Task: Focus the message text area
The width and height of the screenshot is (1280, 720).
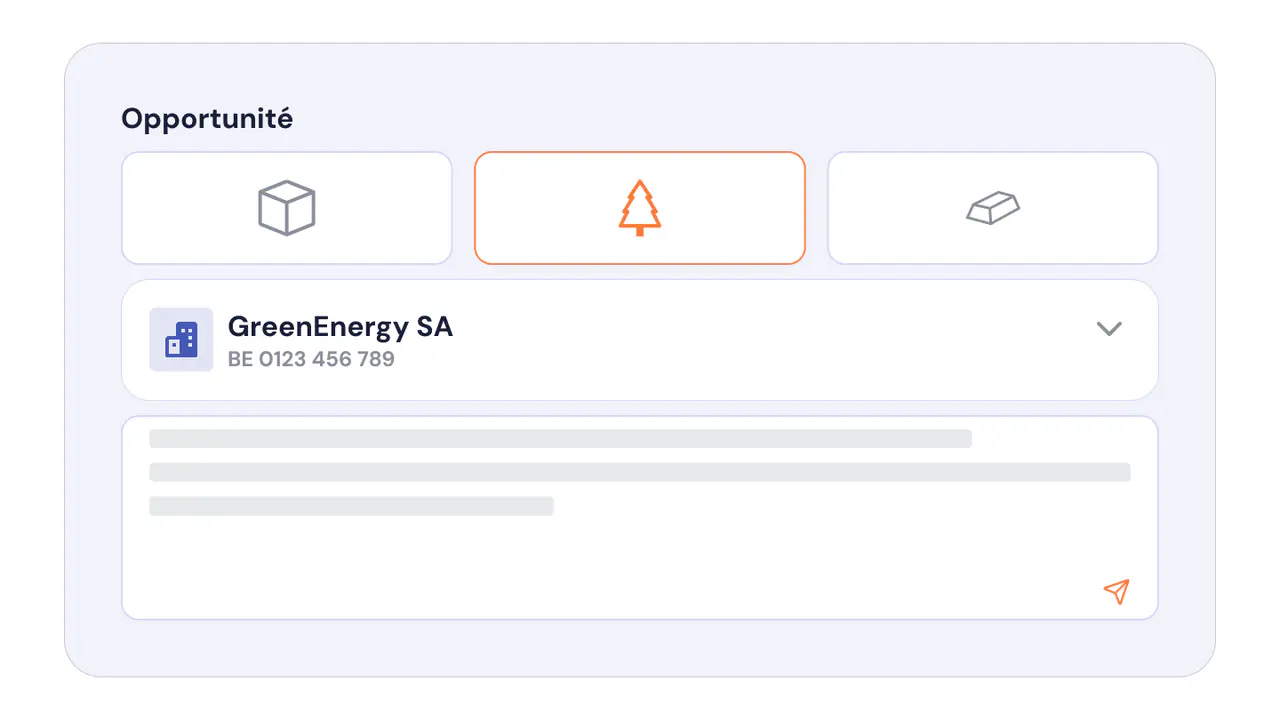Action: pos(640,518)
